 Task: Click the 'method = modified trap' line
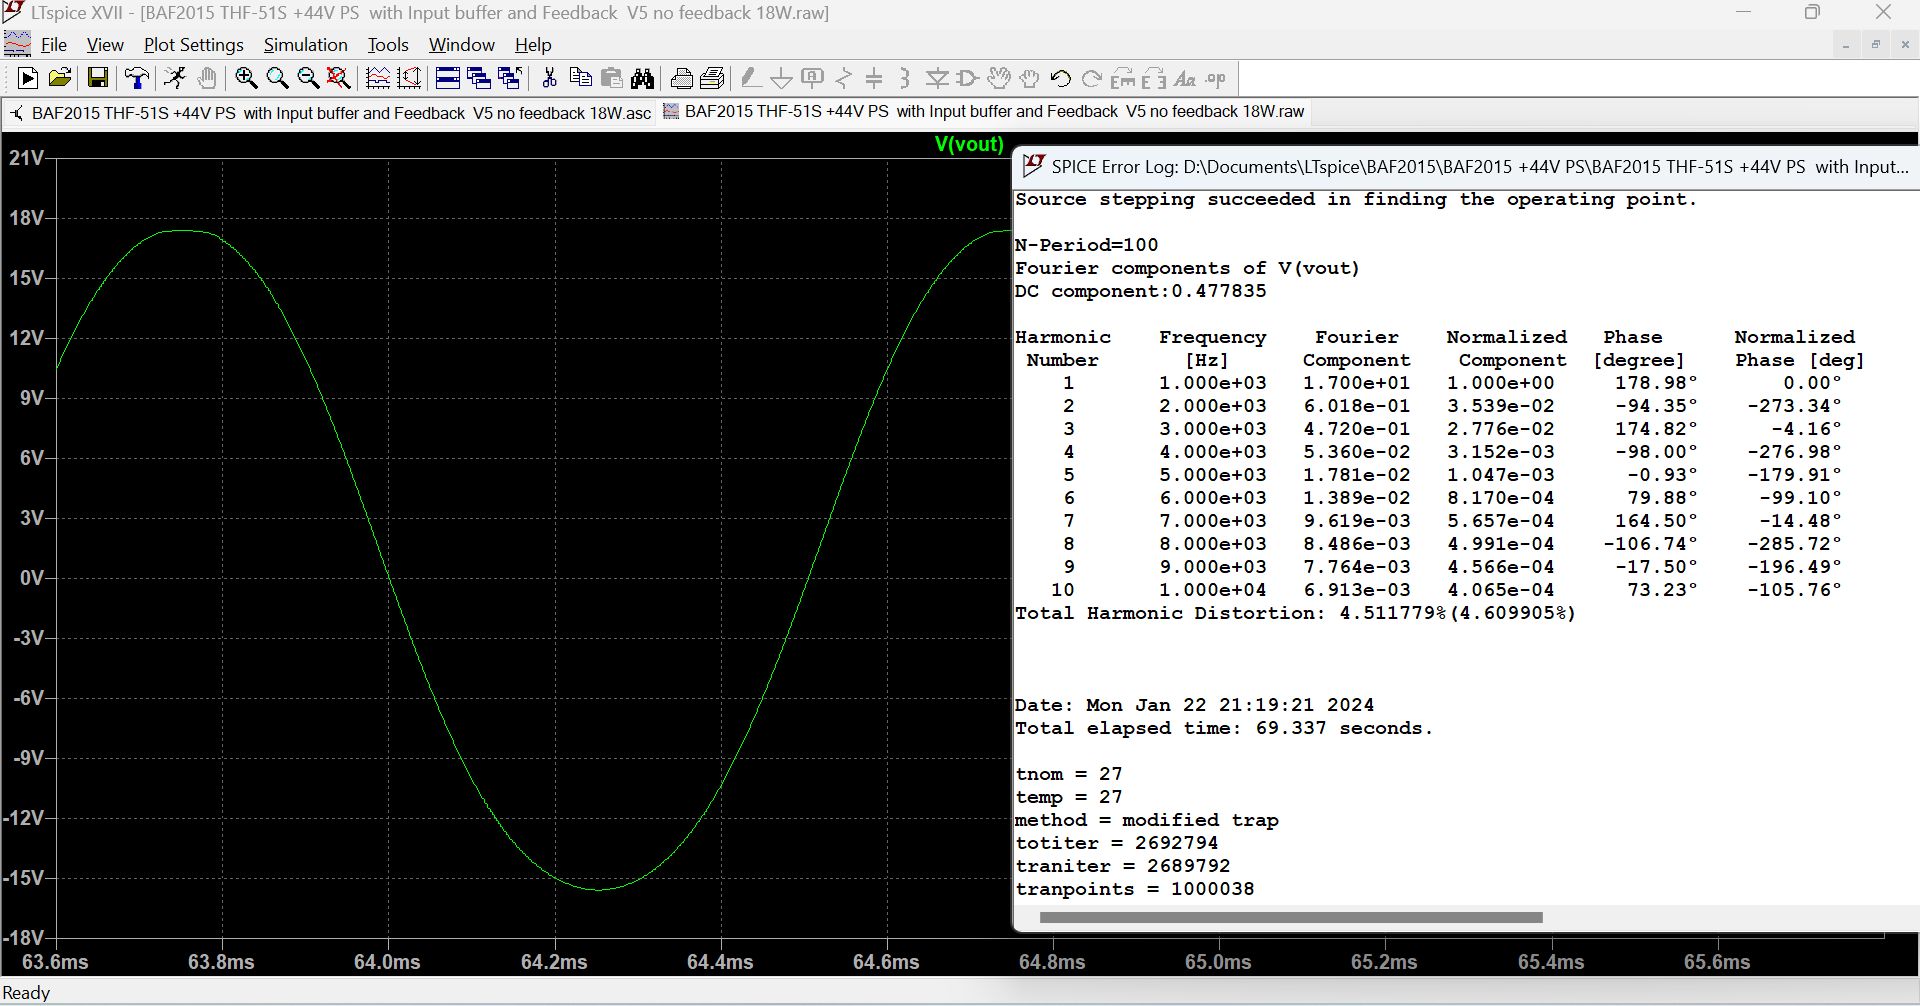point(1147,820)
